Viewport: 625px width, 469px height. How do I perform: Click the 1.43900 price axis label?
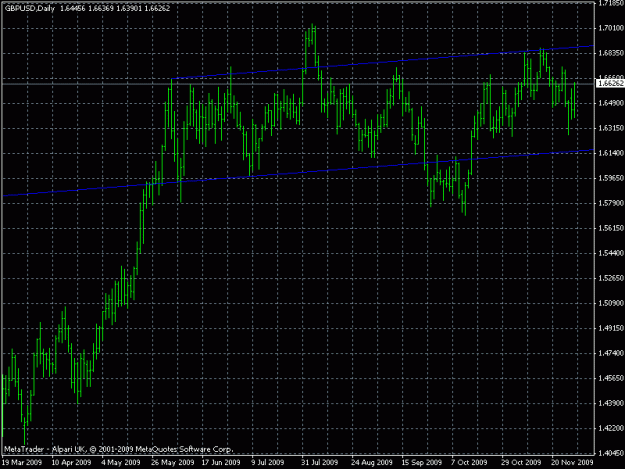(611, 403)
